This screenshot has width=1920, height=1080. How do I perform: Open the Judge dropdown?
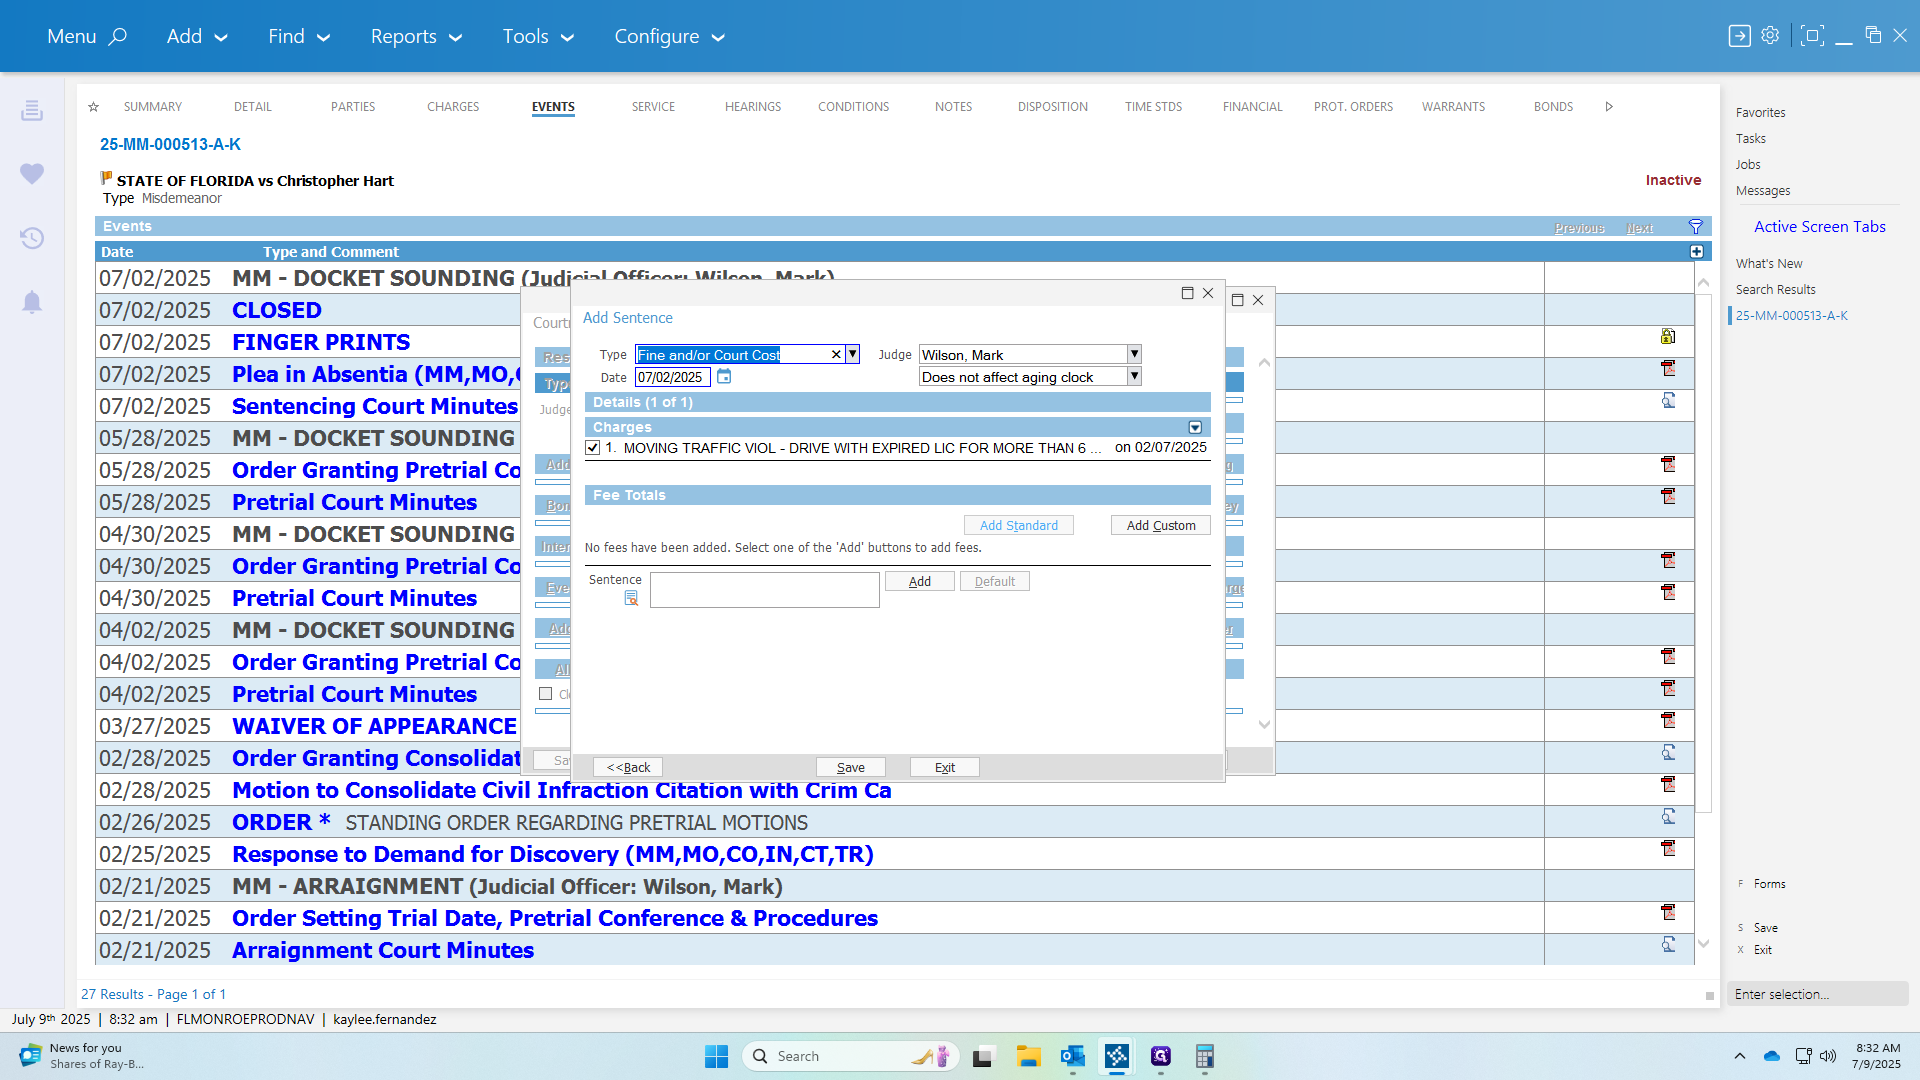[x=1134, y=354]
